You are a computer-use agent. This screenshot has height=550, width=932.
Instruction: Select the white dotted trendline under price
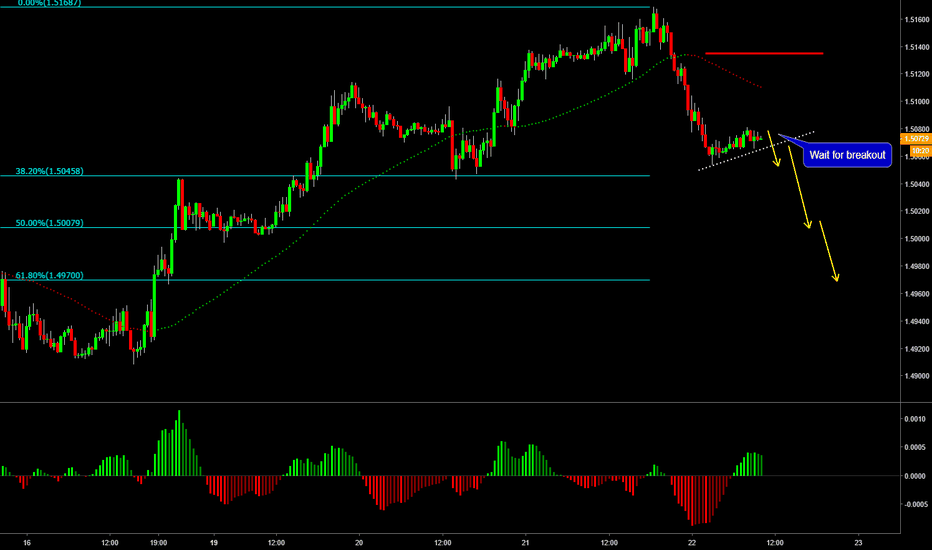pos(756,151)
